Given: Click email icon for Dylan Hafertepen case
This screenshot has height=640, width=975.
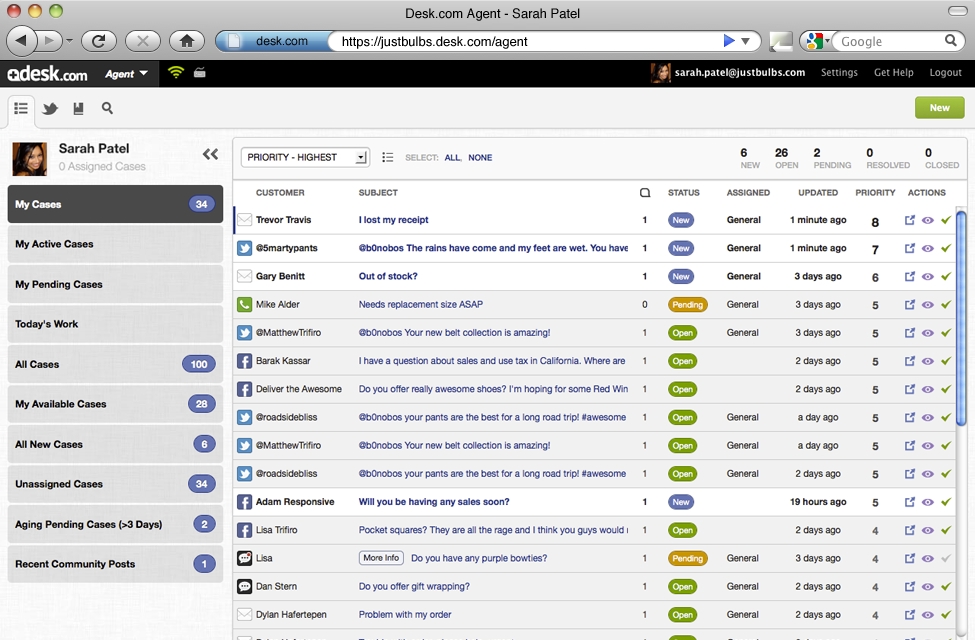Looking at the screenshot, I should (244, 614).
